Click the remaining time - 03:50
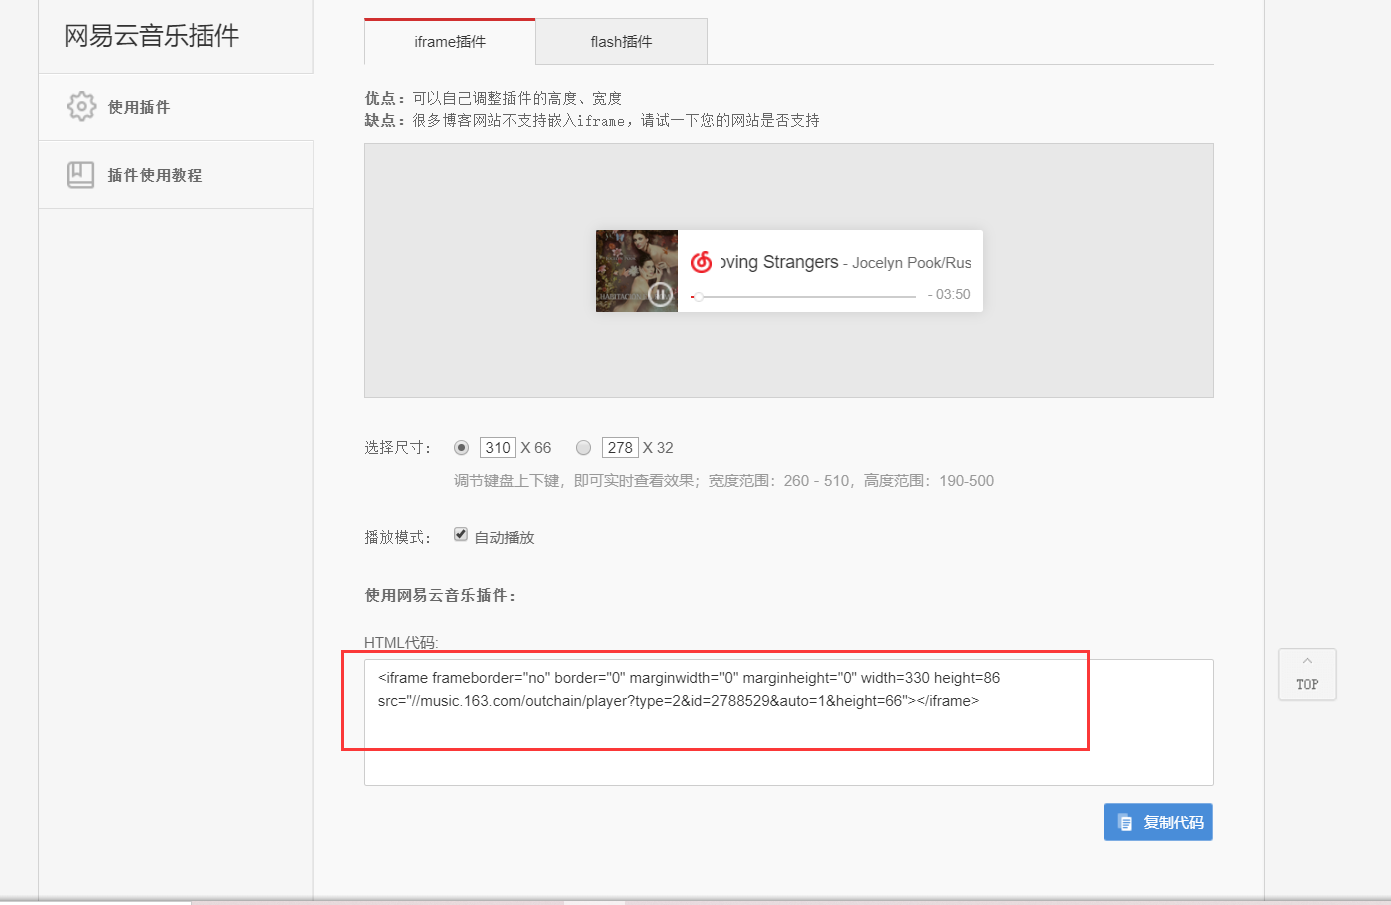 (949, 294)
